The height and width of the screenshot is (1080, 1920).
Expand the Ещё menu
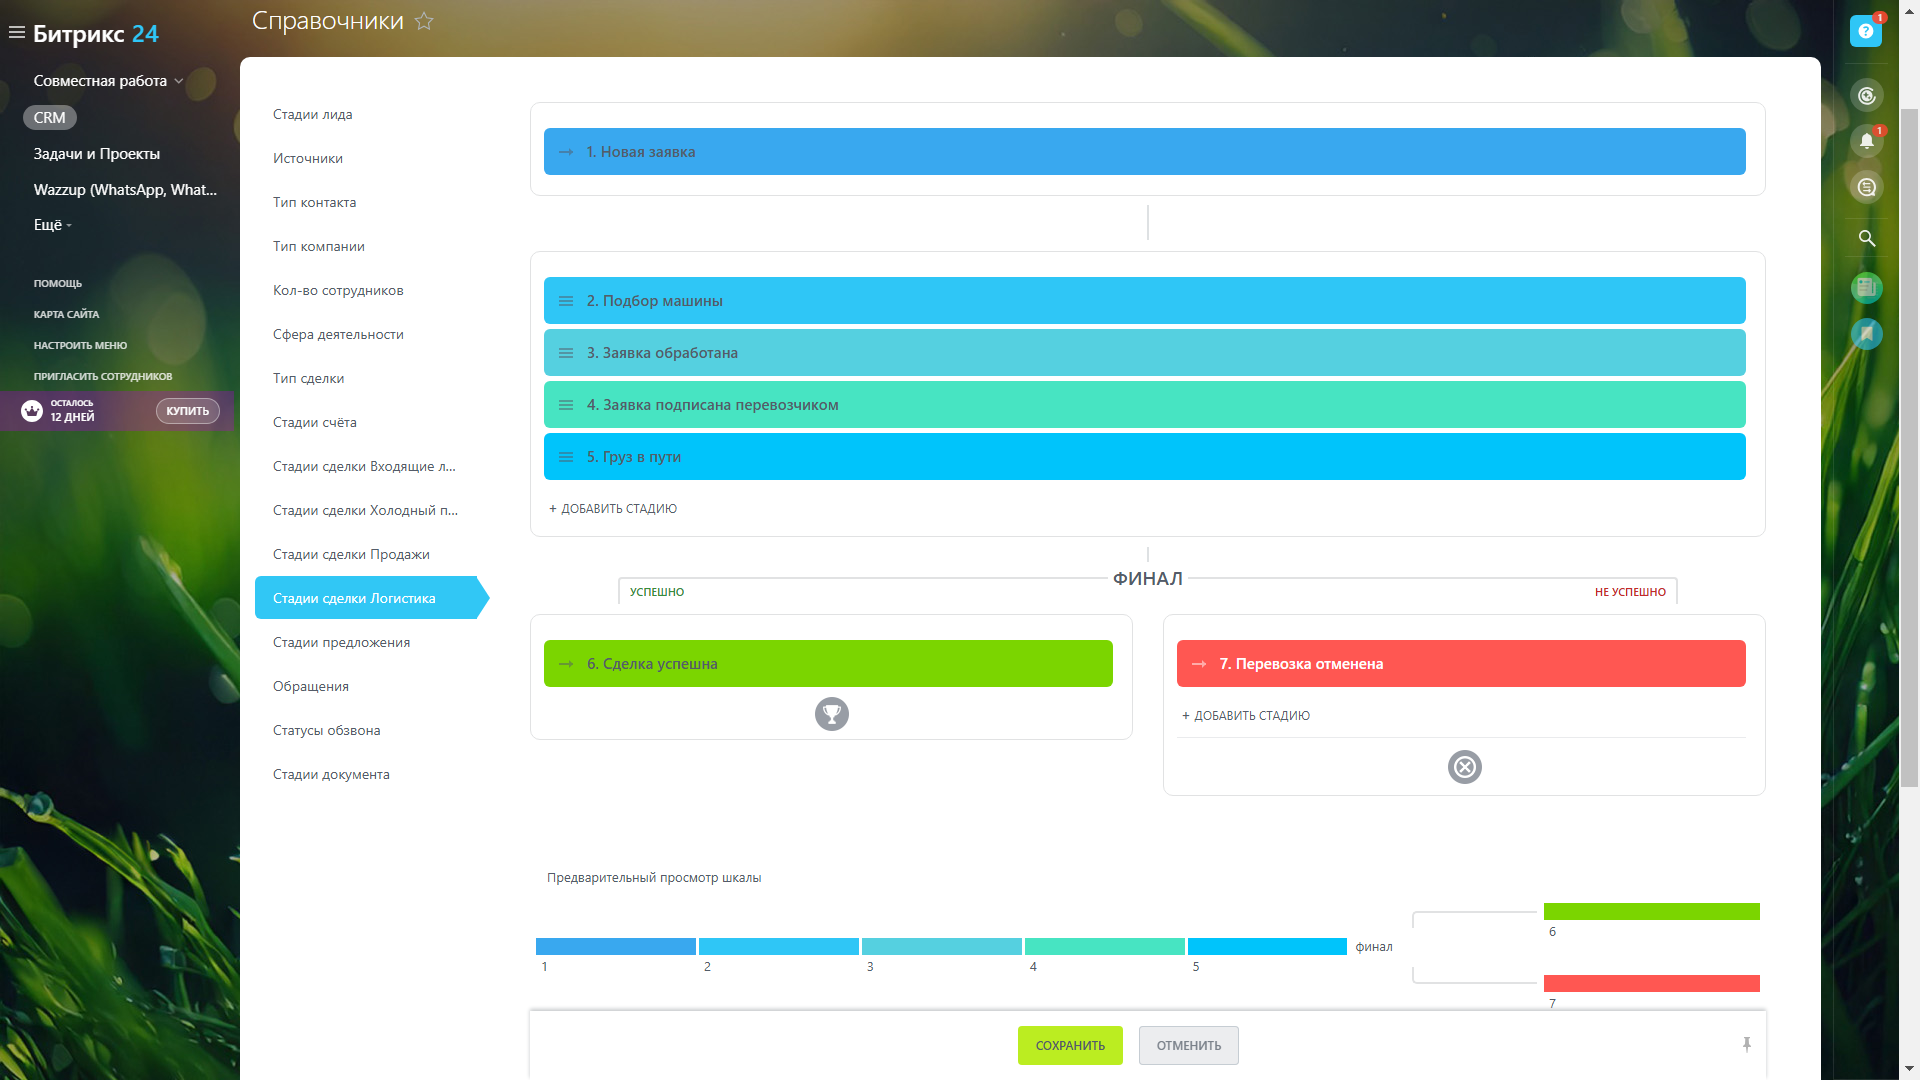click(x=52, y=225)
